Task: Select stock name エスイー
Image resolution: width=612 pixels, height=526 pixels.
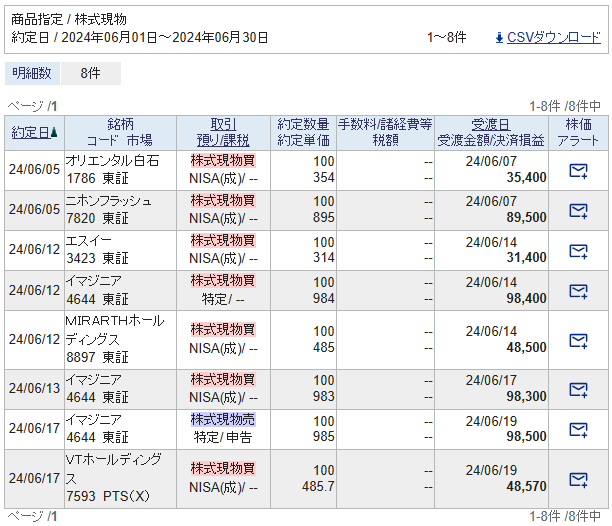Action: point(89,241)
